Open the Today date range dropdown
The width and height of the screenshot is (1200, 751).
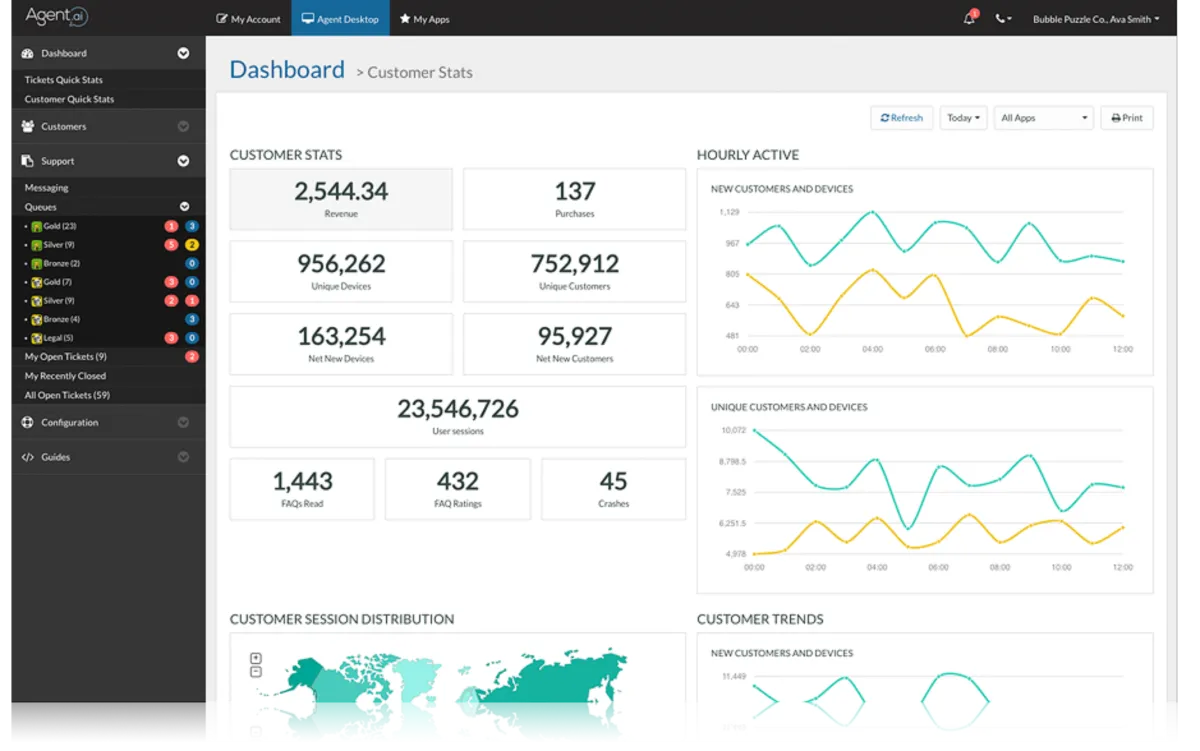[963, 118]
